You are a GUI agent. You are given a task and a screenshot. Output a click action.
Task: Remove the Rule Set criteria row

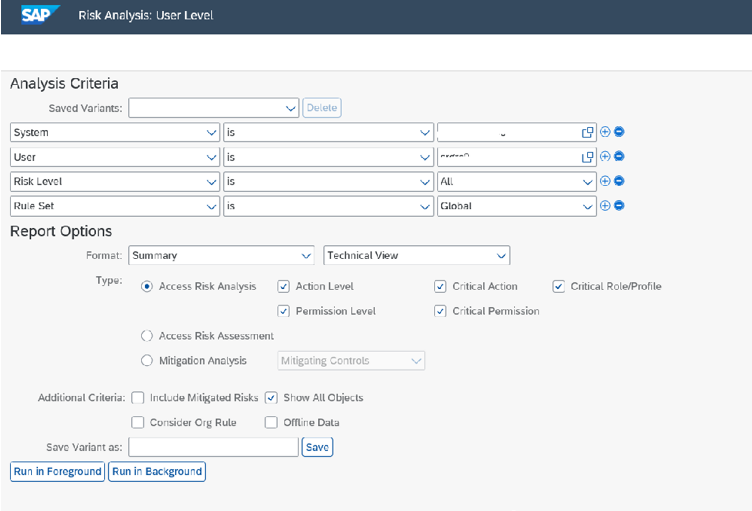pyautogui.click(x=619, y=205)
